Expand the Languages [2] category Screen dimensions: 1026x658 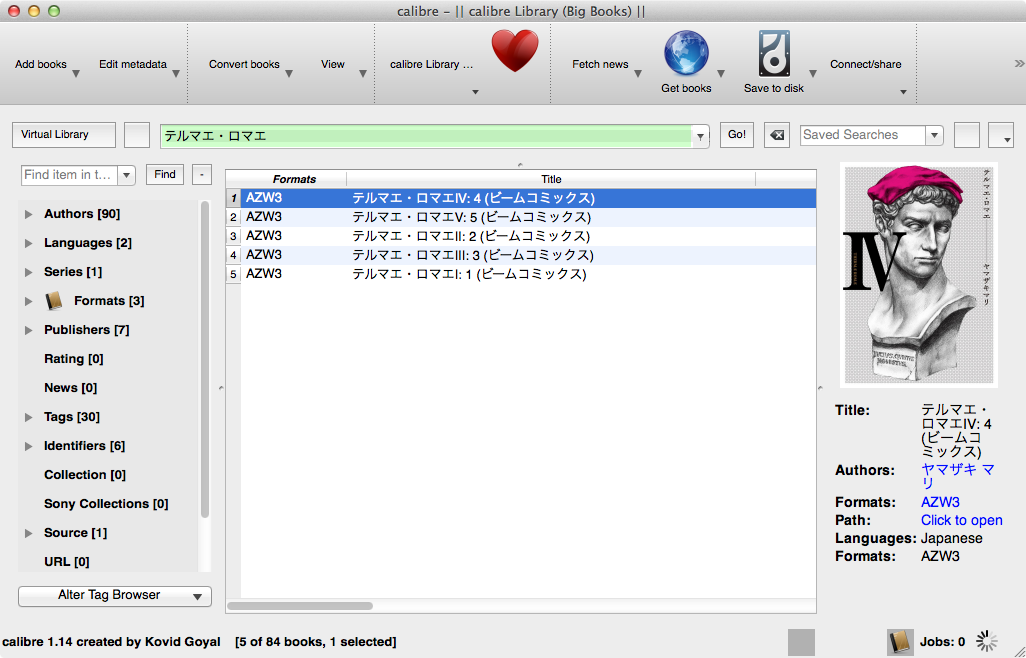29,243
